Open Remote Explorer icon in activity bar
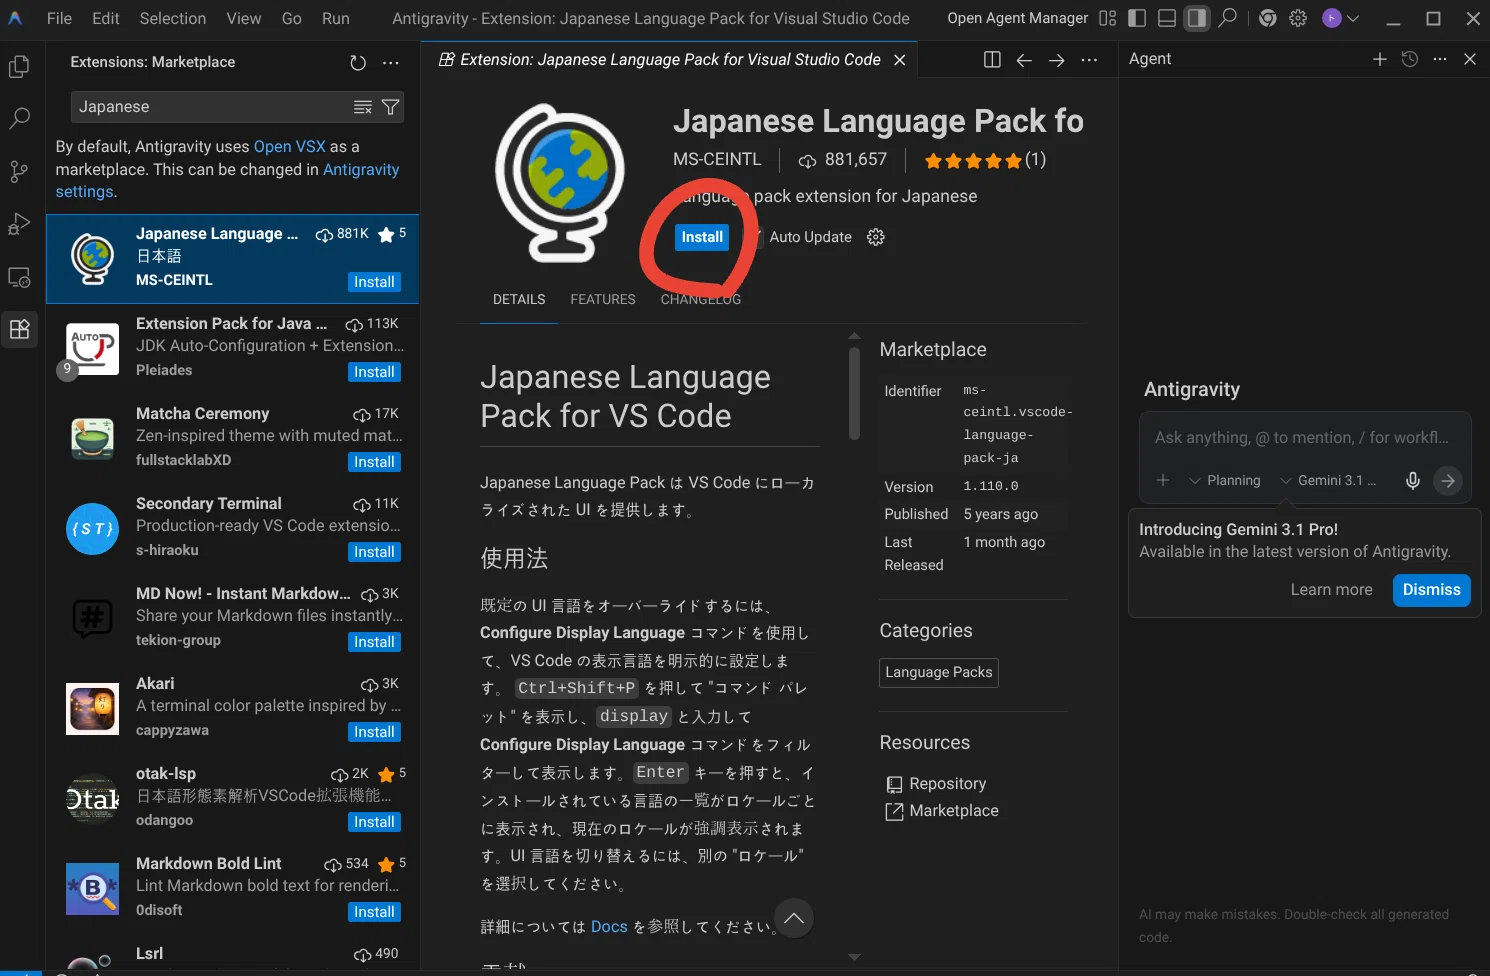 (19, 277)
